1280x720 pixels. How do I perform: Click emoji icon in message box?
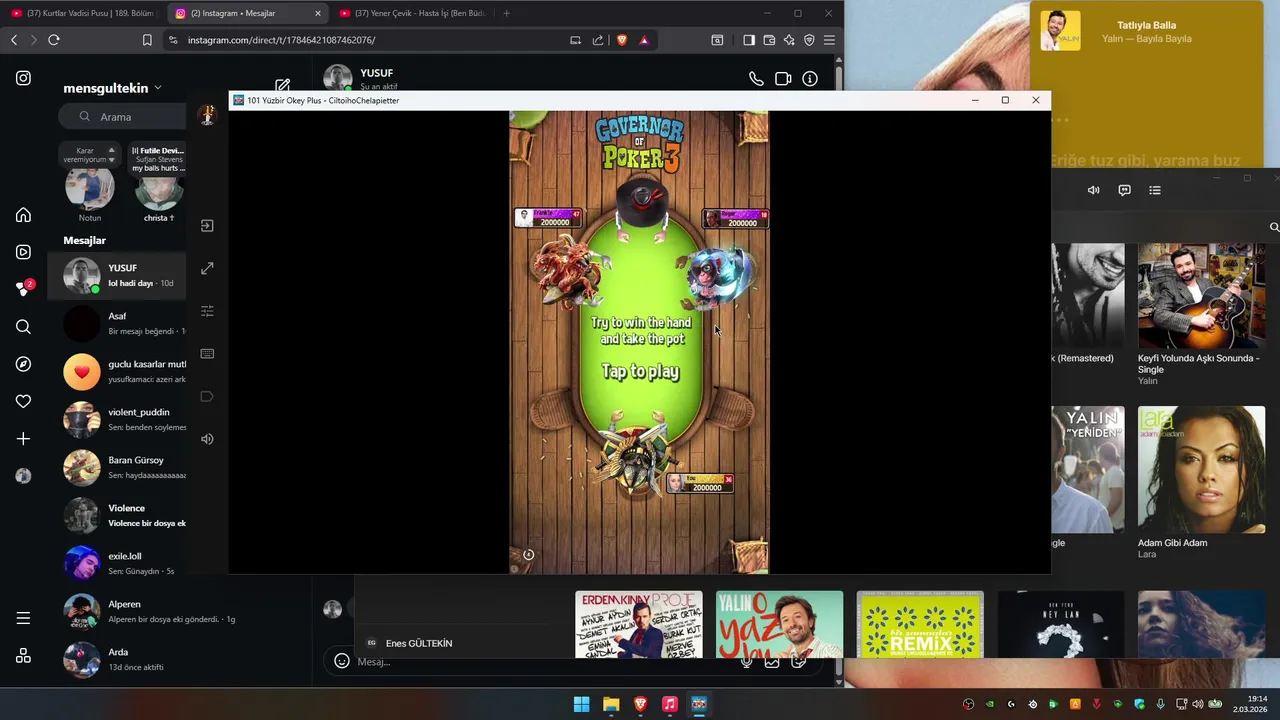(x=341, y=661)
